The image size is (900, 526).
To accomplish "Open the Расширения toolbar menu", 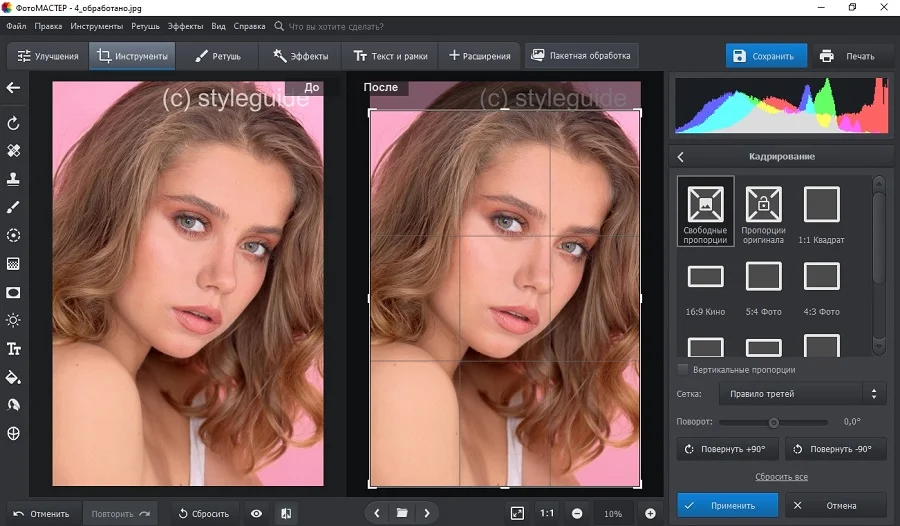I will pyautogui.click(x=479, y=56).
